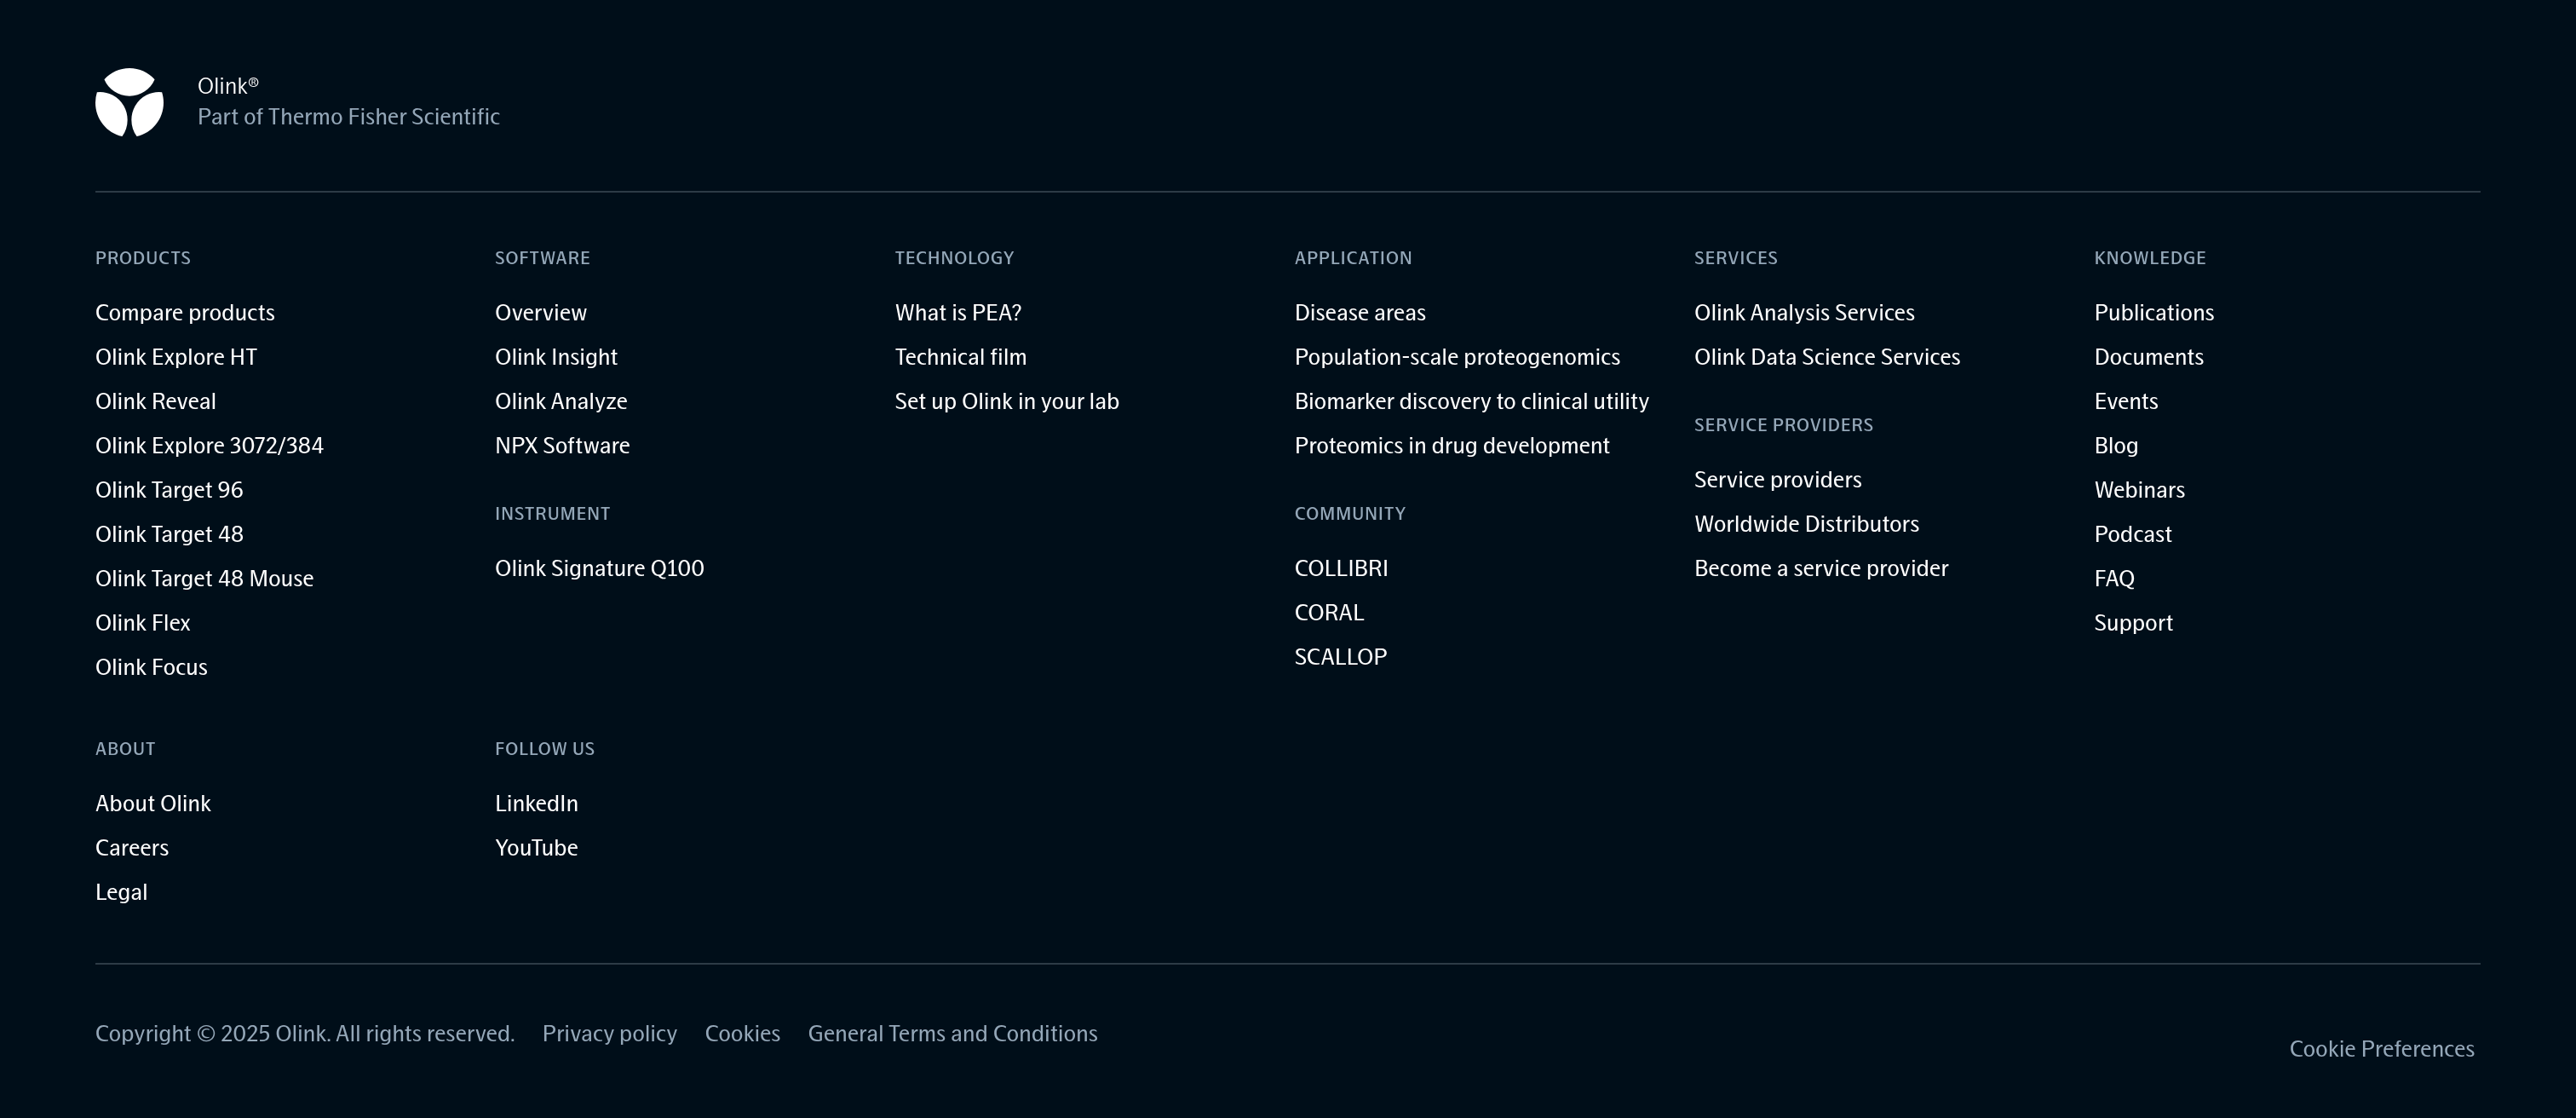The width and height of the screenshot is (2576, 1118).
Task: Follow Olink on LinkedIn
Action: tap(536, 803)
